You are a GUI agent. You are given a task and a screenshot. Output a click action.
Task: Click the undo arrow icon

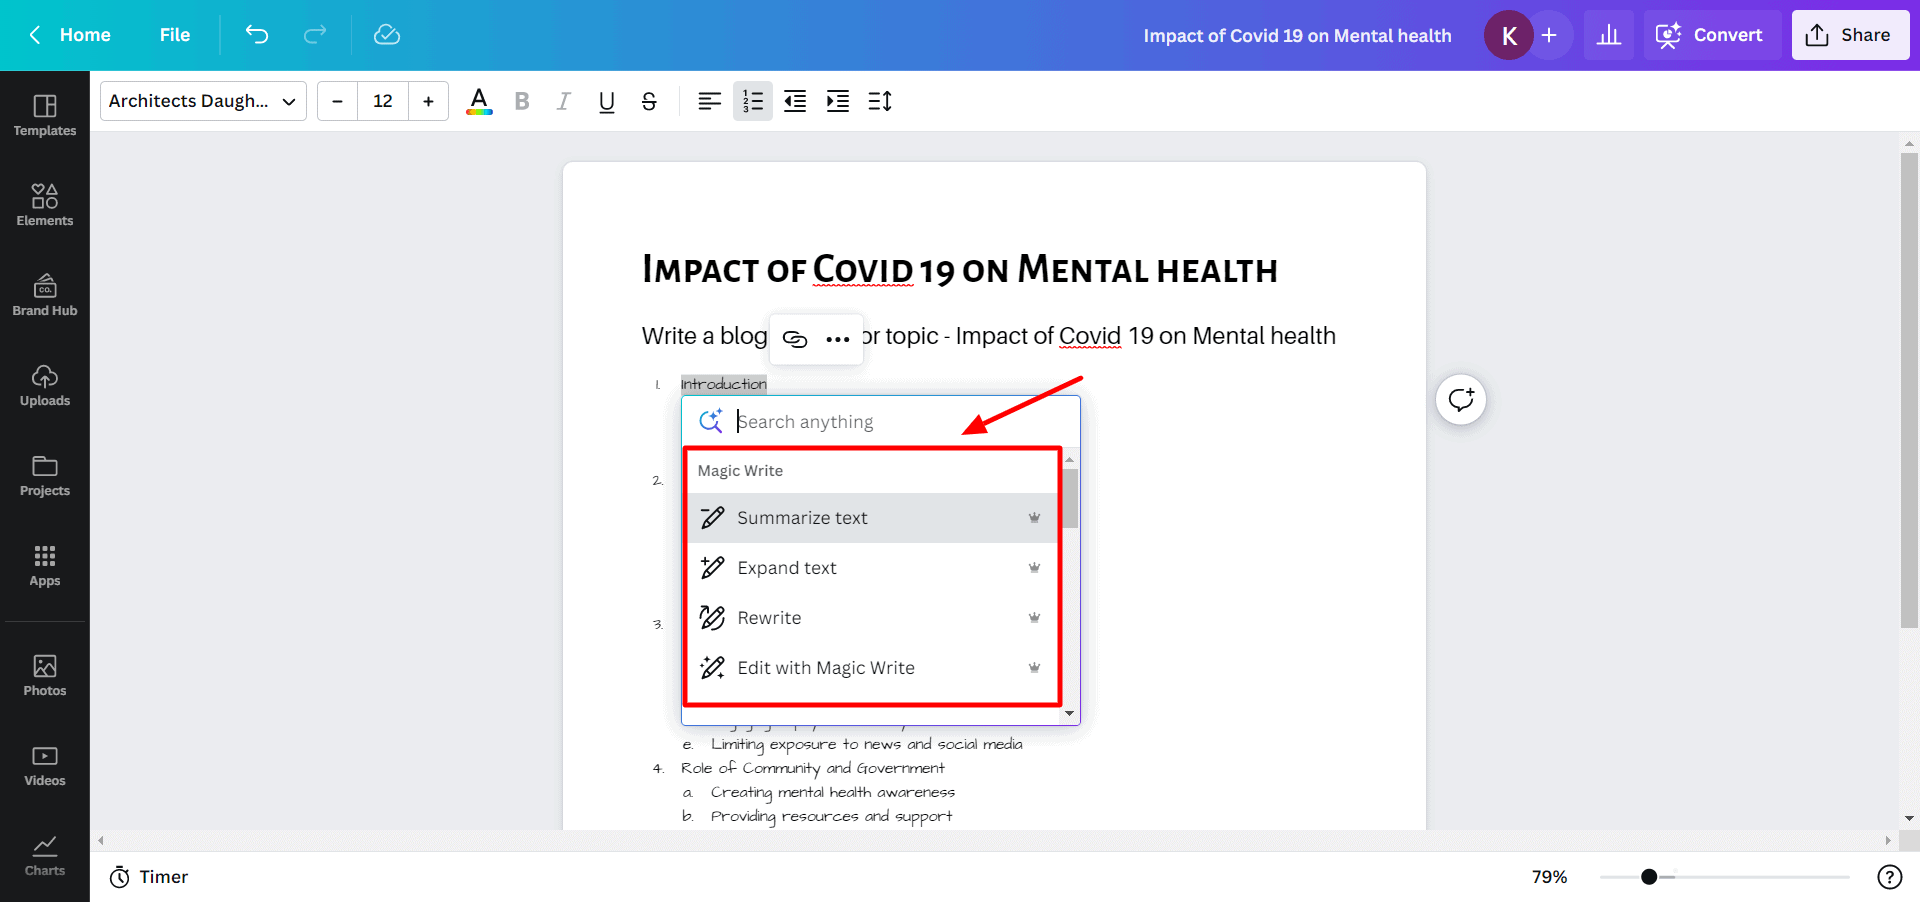257,35
